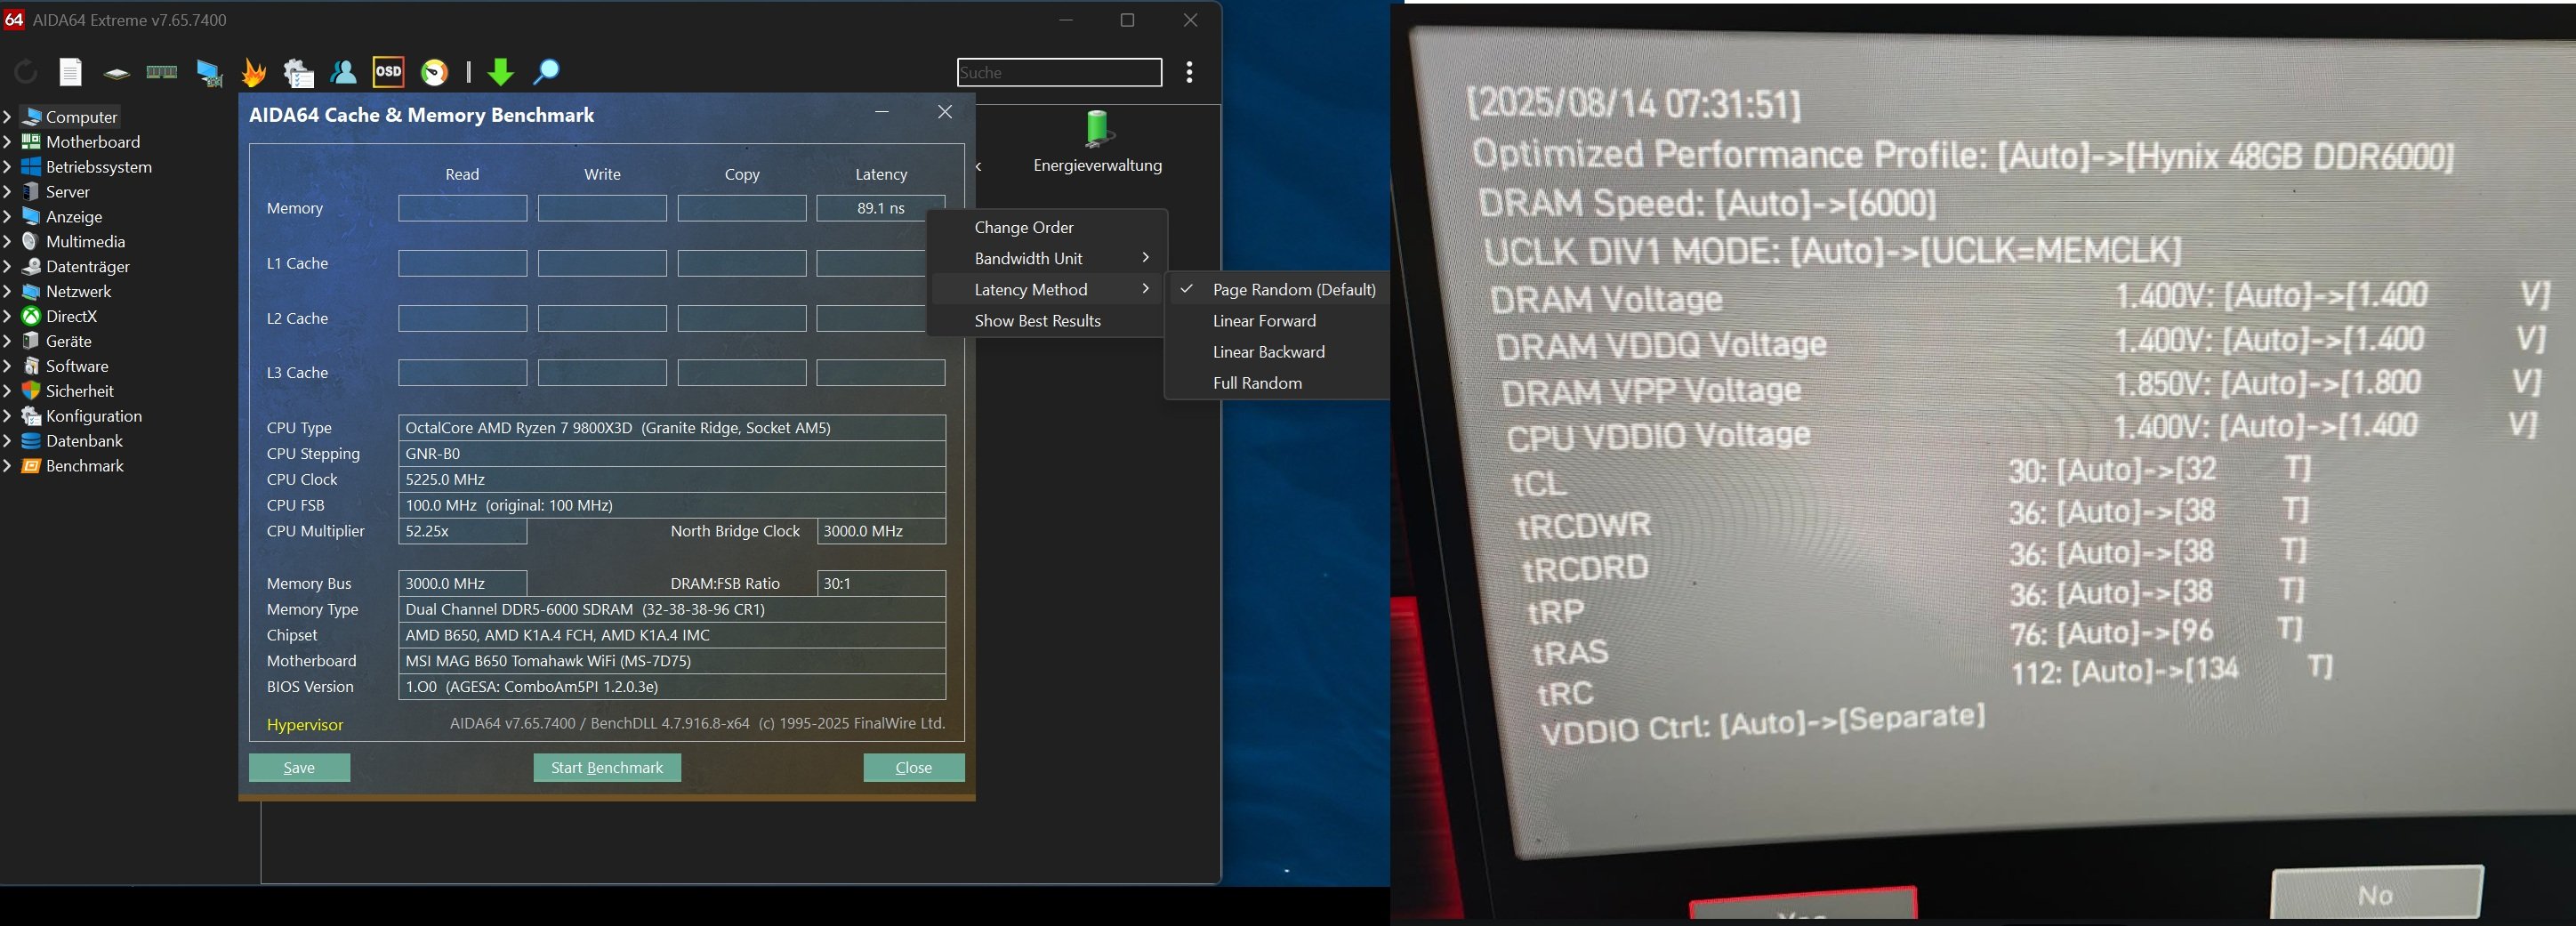
Task: Open the three-dot options menu
Action: 1189,72
